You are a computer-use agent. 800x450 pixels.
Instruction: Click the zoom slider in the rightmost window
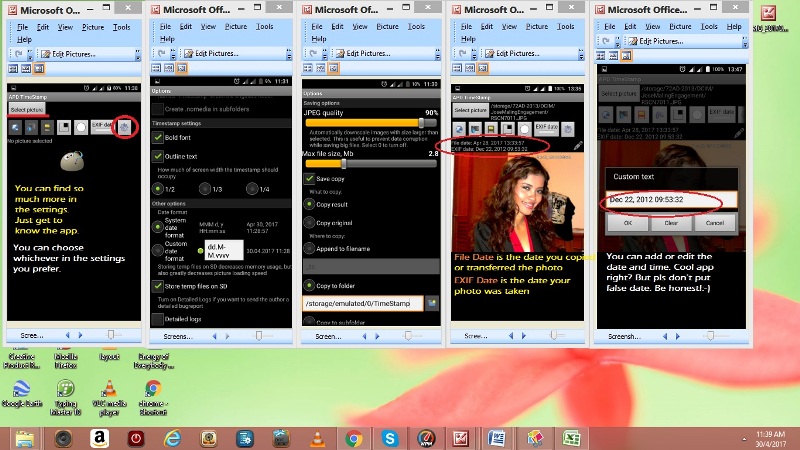tap(708, 336)
